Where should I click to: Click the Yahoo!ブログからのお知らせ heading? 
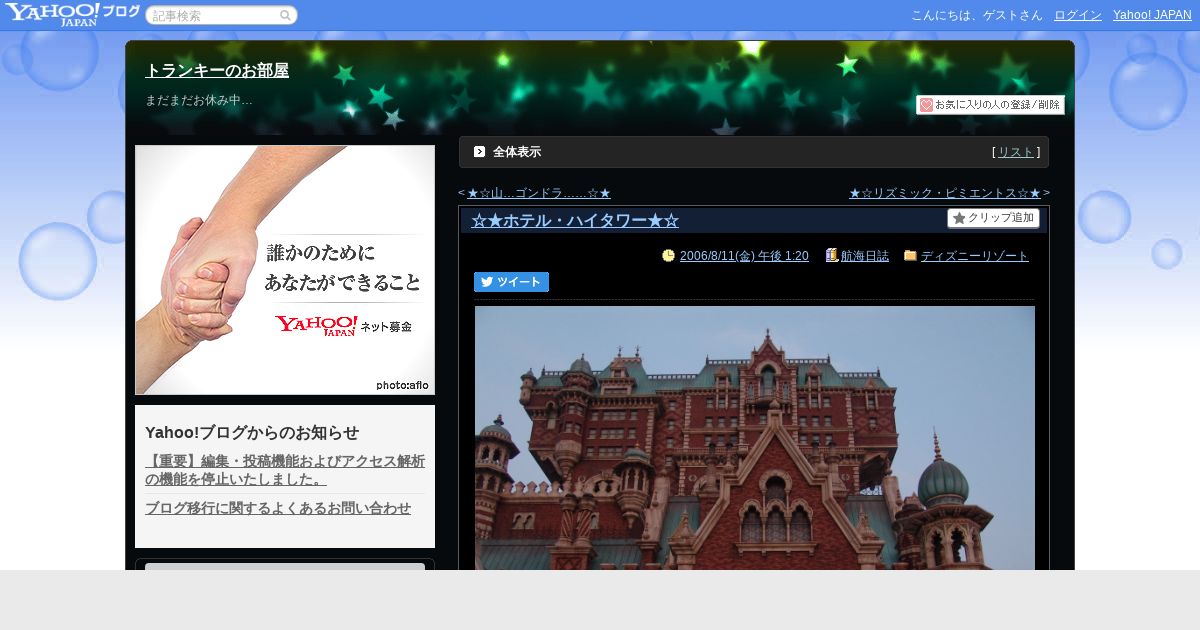(252, 432)
